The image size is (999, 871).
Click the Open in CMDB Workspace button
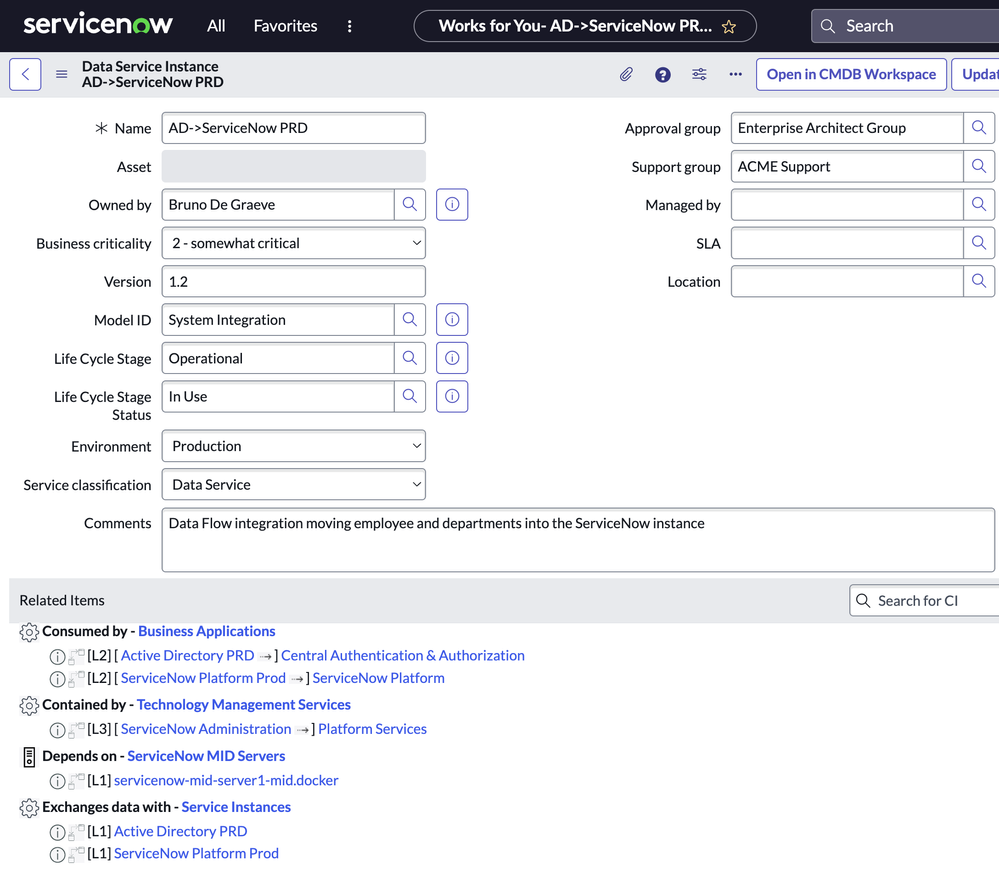pos(851,74)
